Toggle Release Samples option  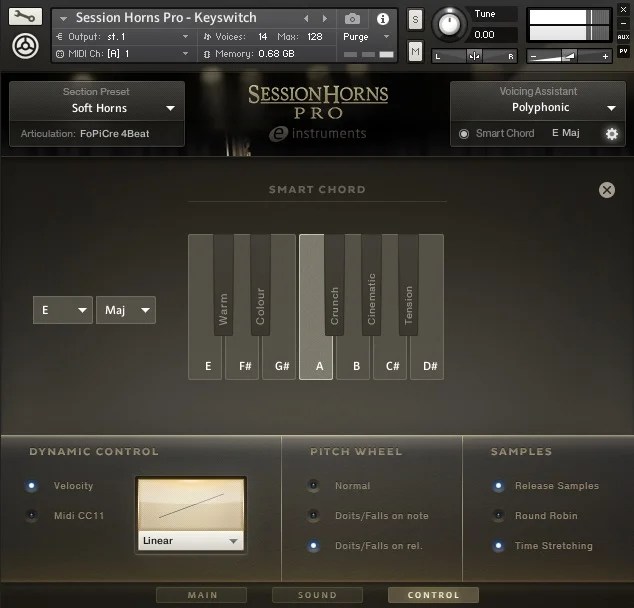pos(499,486)
